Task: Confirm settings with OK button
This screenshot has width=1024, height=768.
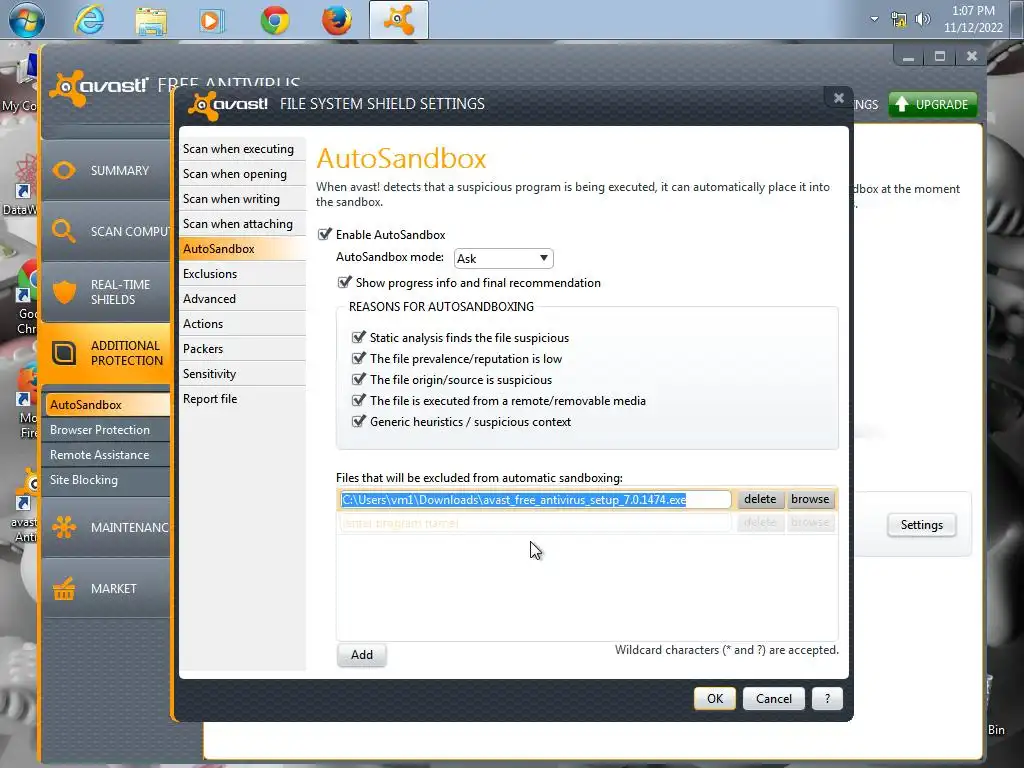Action: [715, 699]
